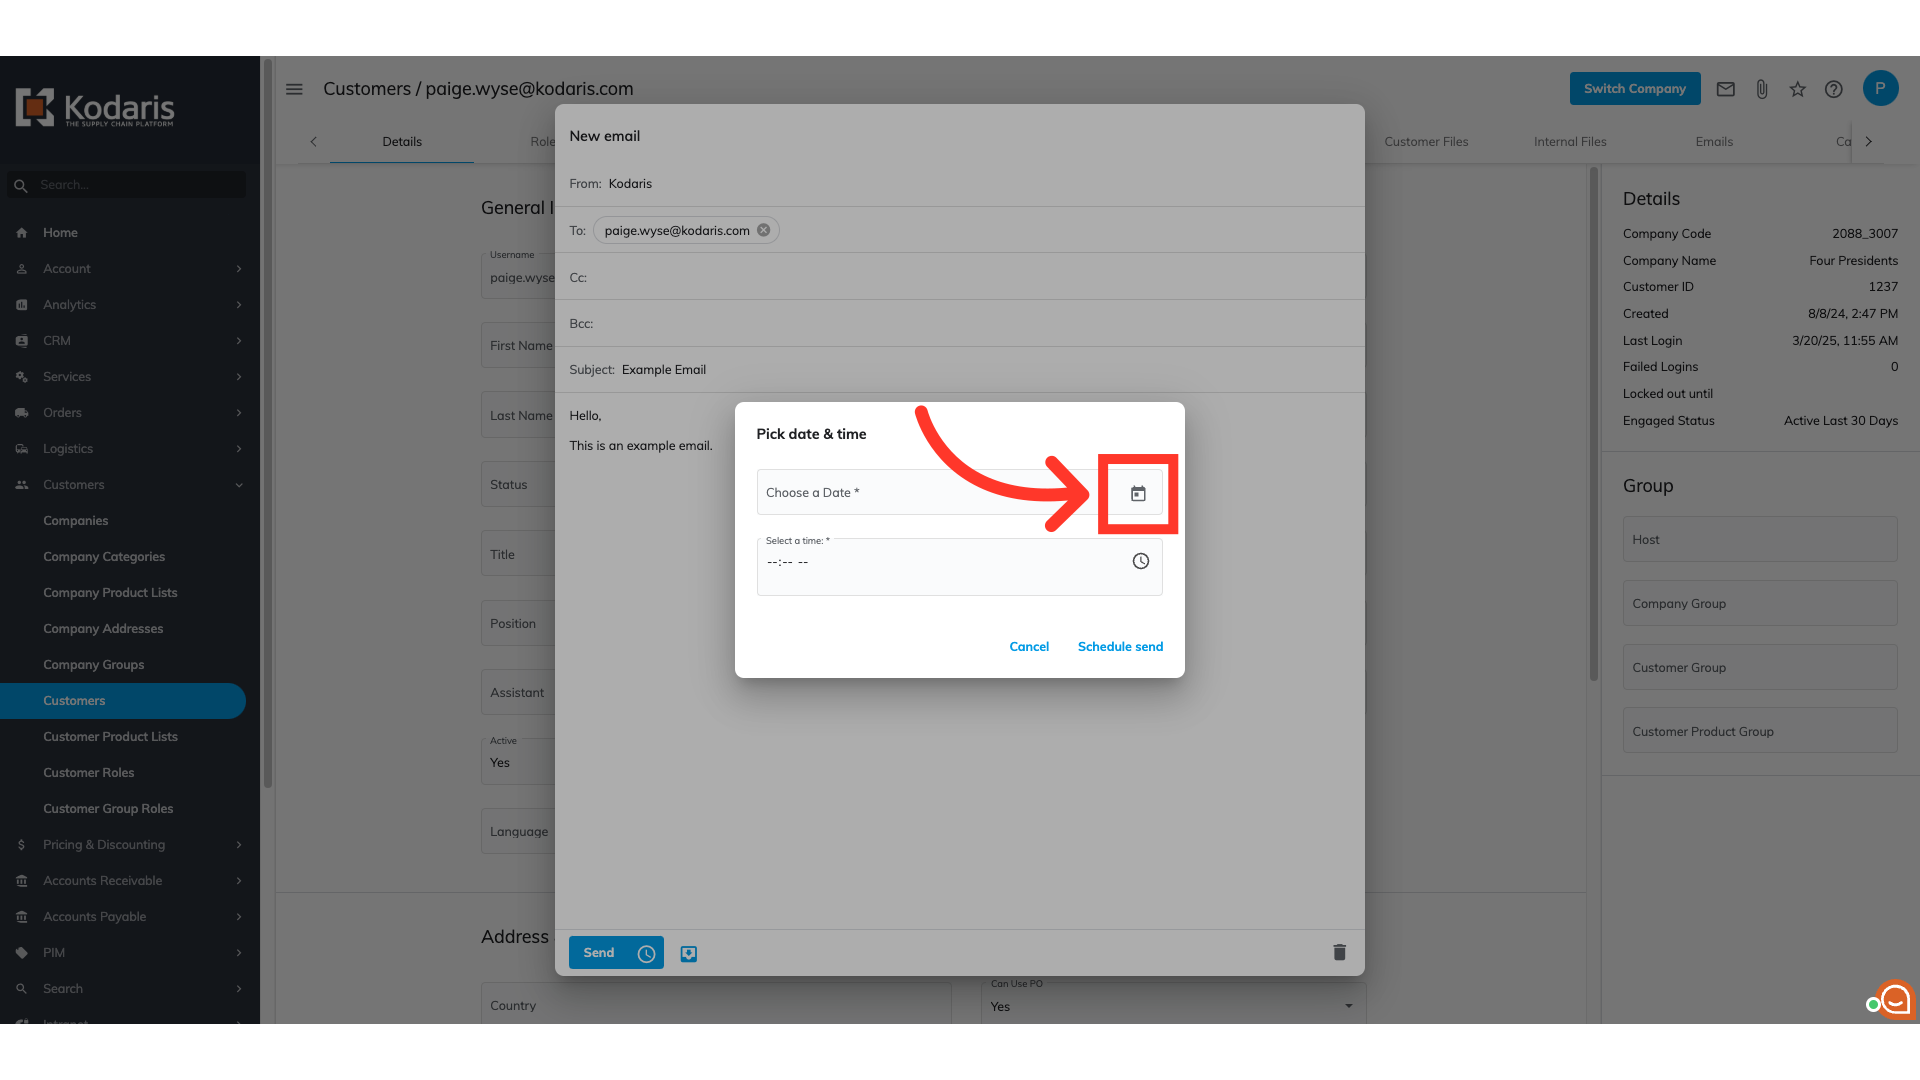
Task: Open the mail envelope icon in header
Action: tap(1726, 89)
